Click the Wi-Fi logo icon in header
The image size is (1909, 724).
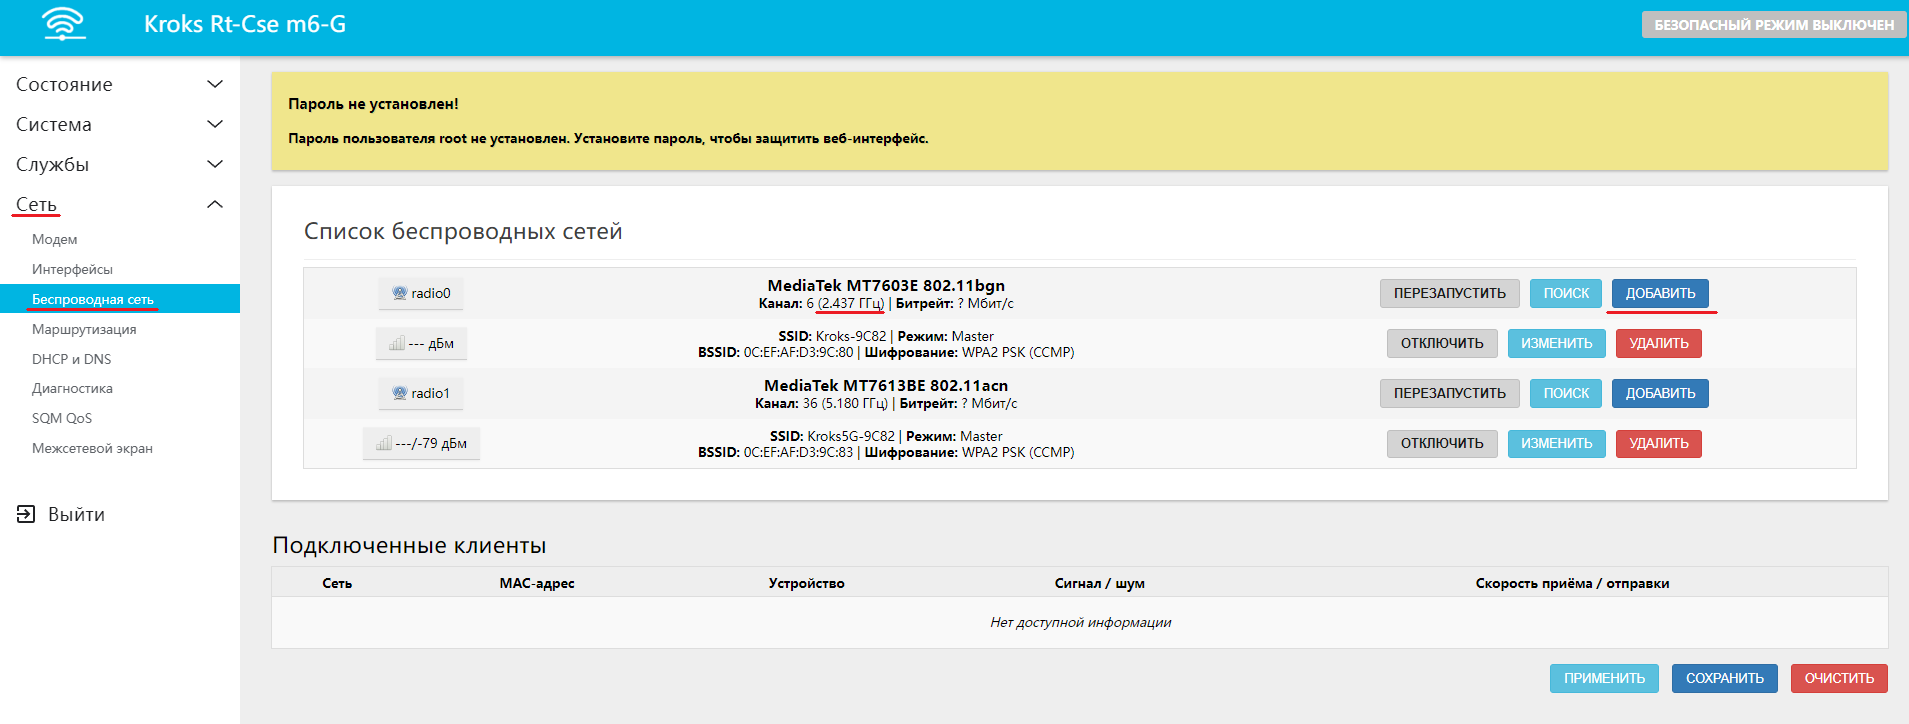(64, 24)
